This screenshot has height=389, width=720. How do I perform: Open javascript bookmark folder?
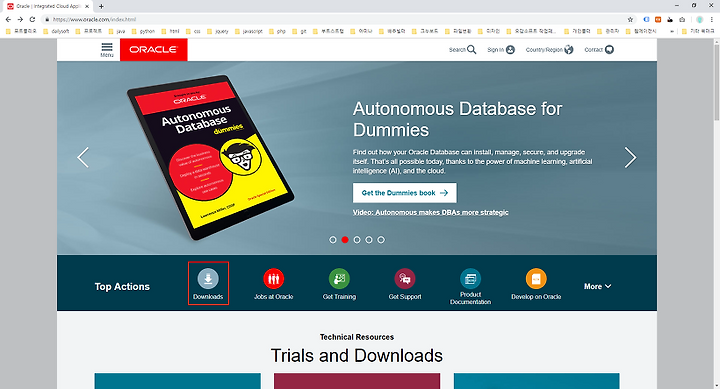(x=248, y=31)
